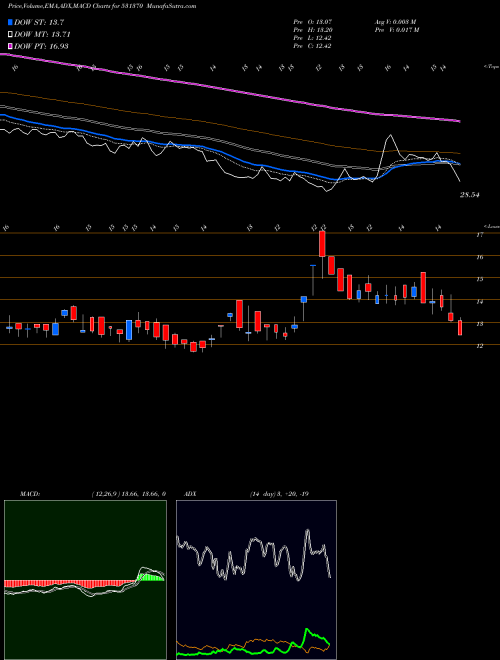
Task: Click the 16 price axis label
Action: [479, 257]
